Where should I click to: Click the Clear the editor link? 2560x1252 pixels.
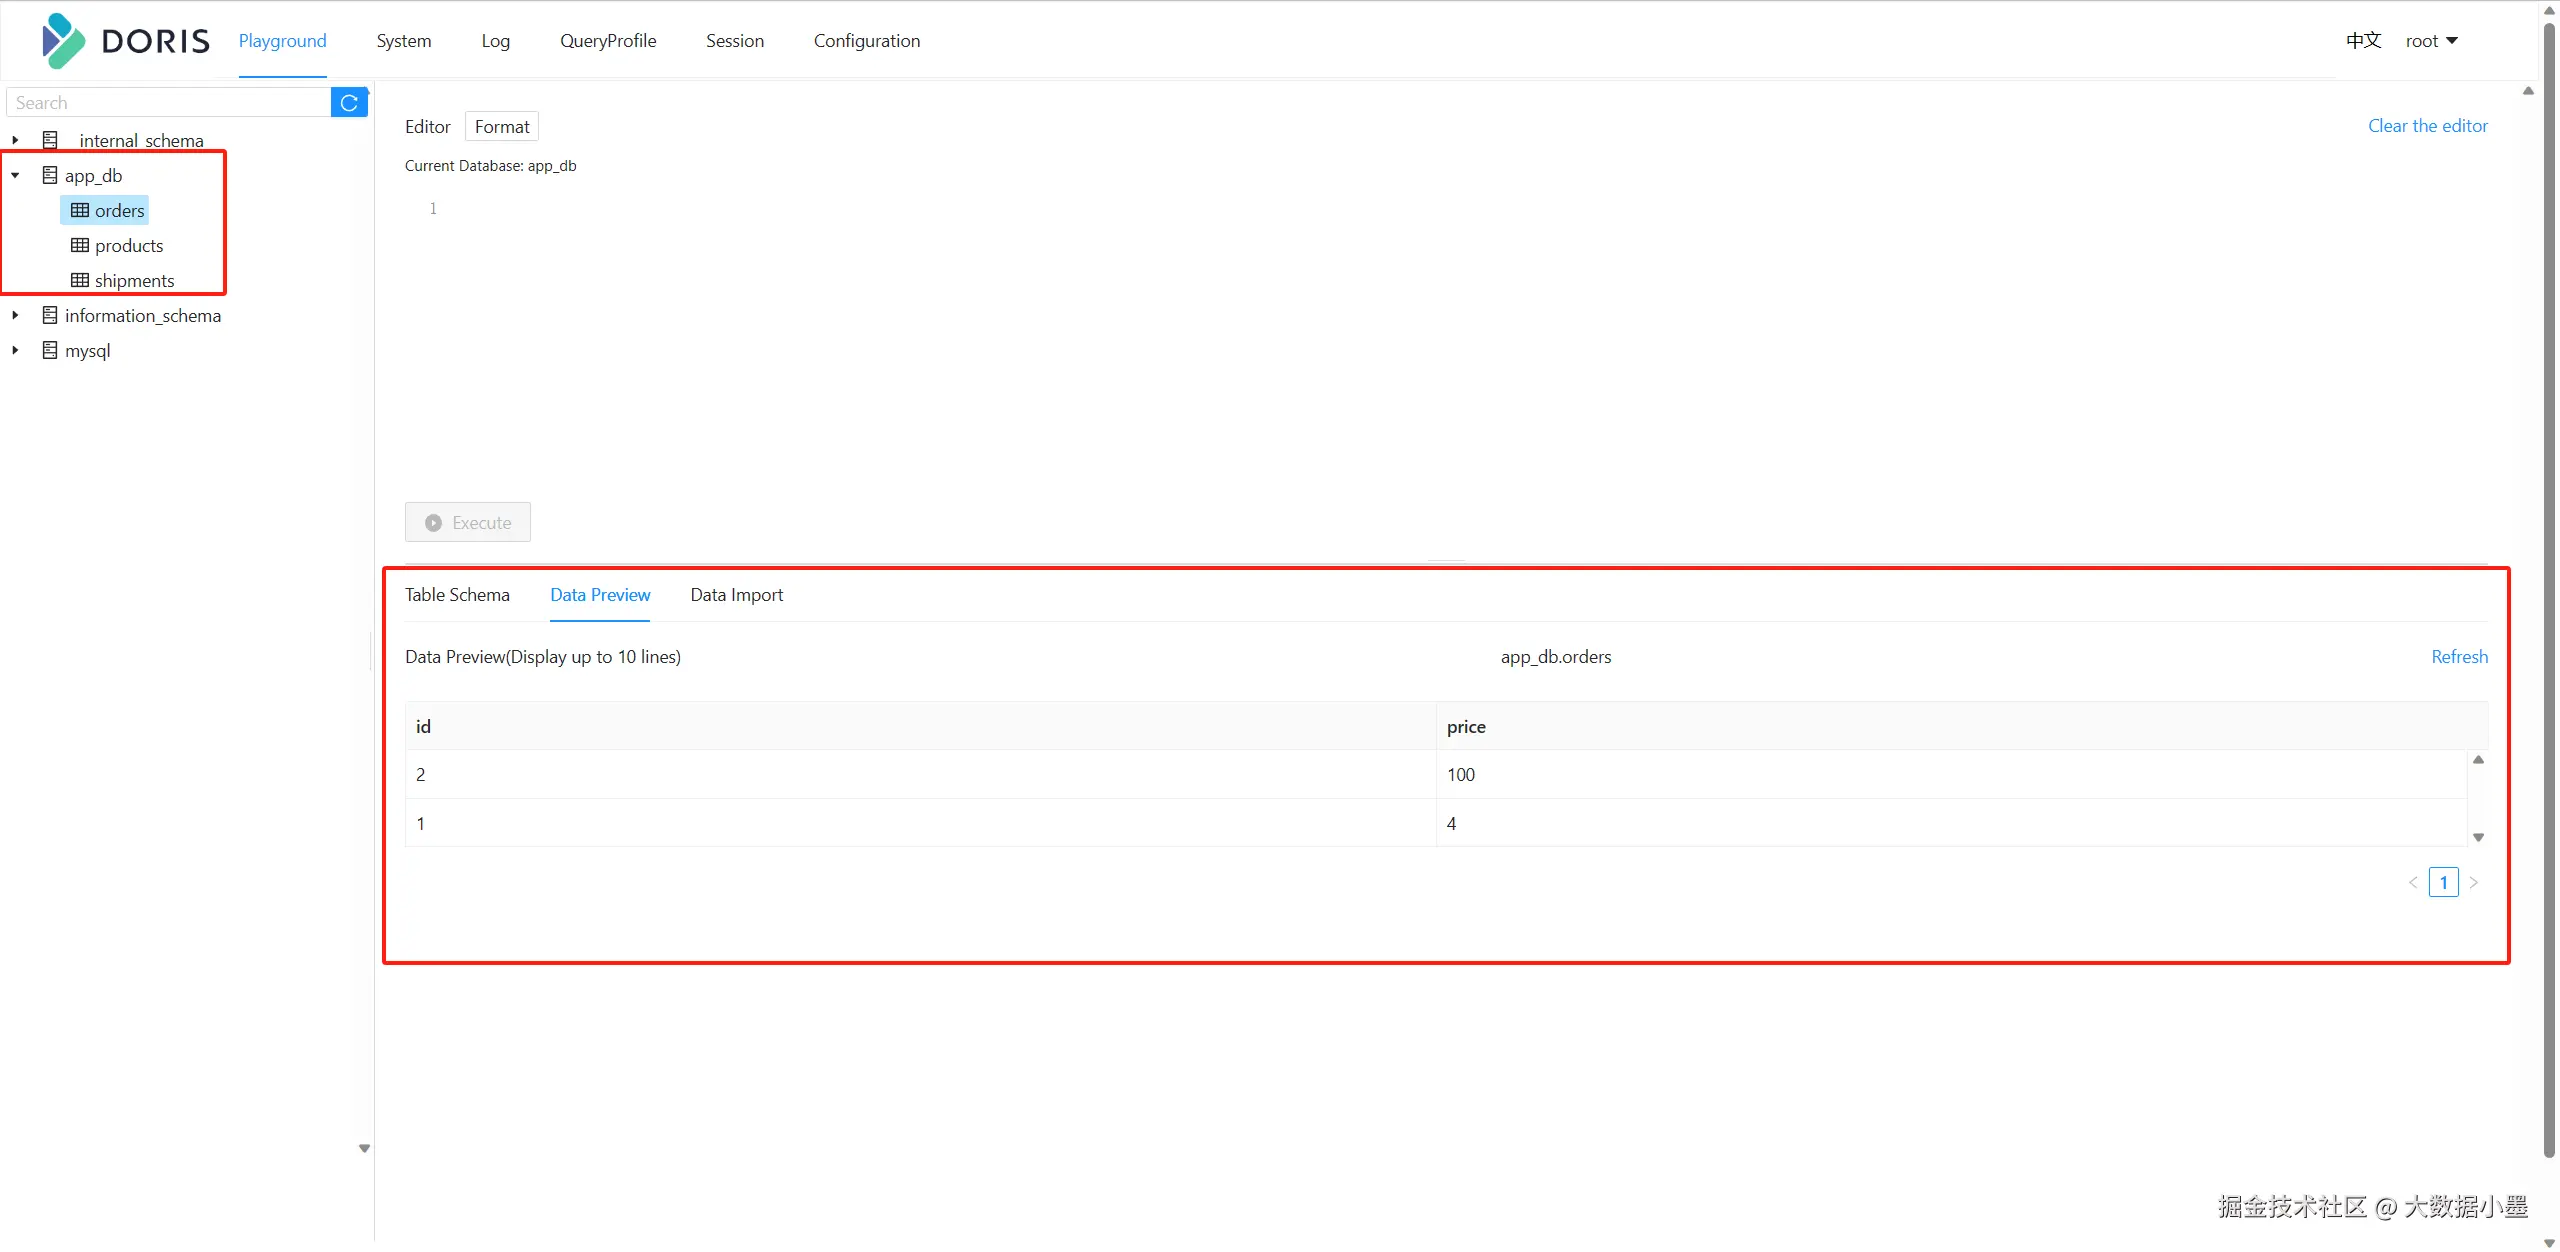2427,126
